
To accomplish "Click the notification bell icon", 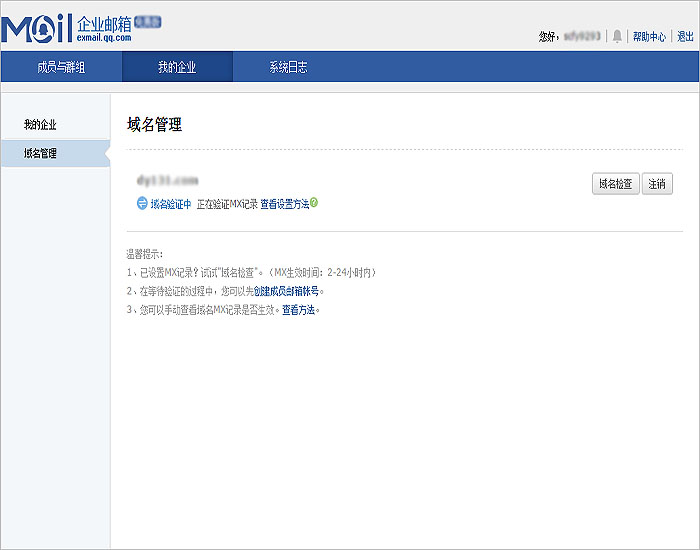I will click(617, 36).
